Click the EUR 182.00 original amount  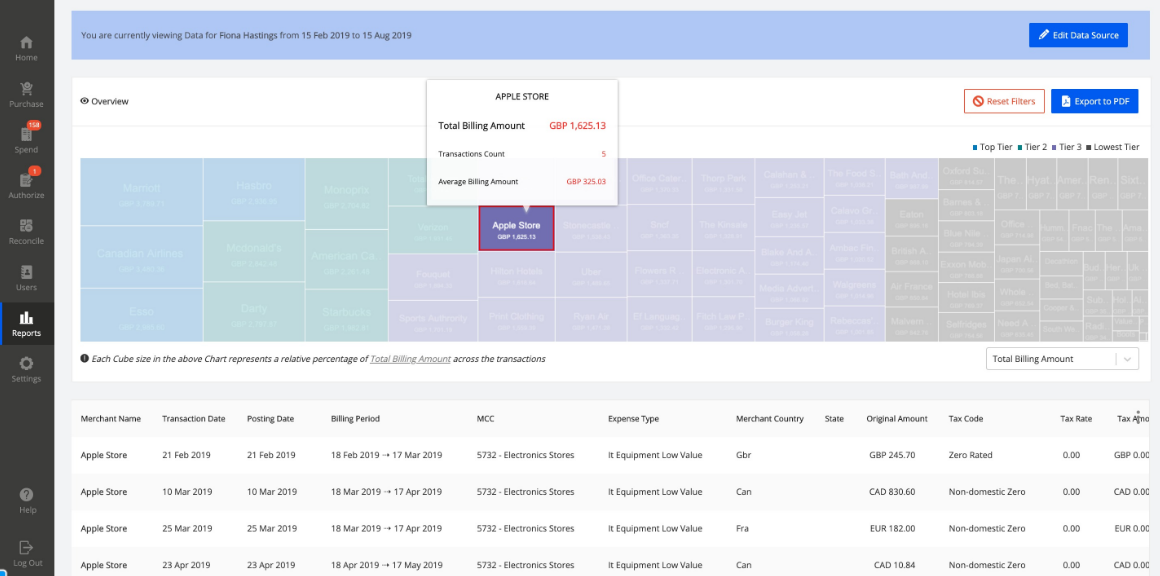(x=893, y=529)
